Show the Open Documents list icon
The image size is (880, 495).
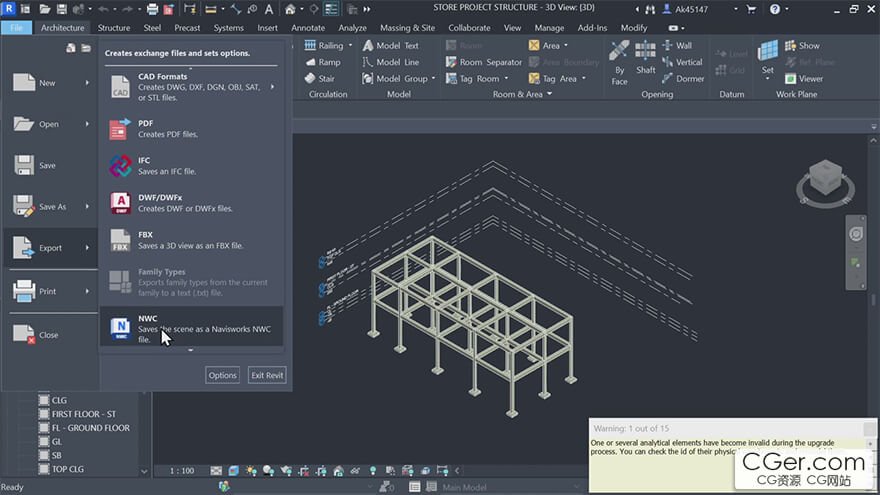coord(86,48)
